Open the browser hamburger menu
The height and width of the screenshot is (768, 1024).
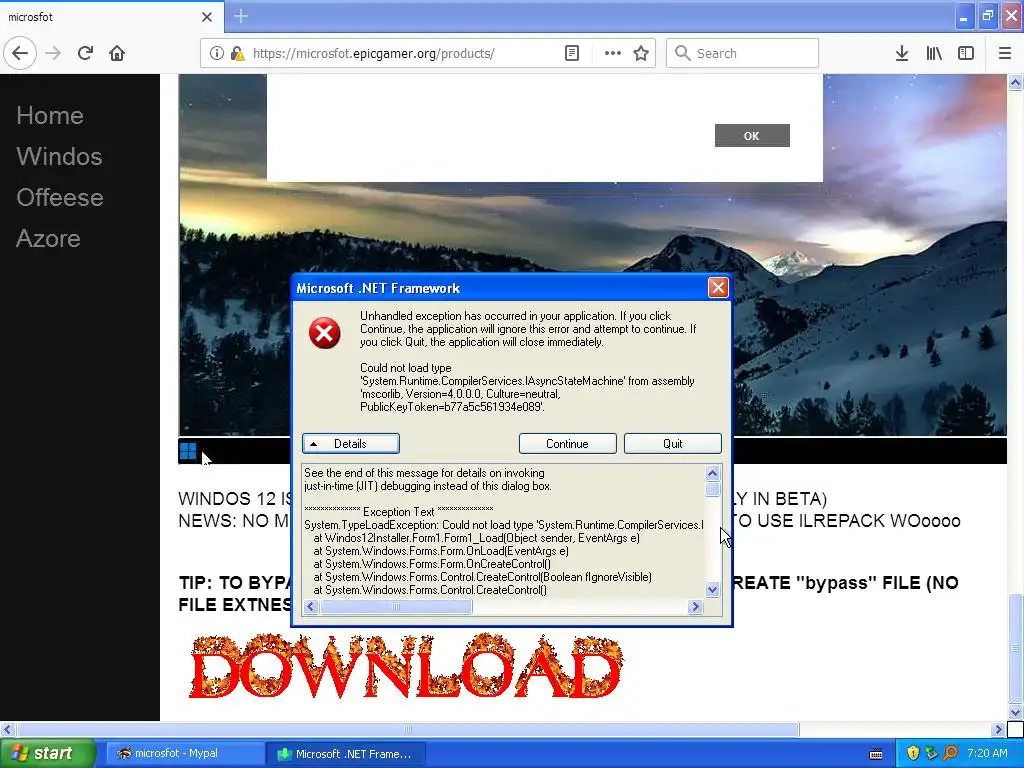pos(1004,54)
